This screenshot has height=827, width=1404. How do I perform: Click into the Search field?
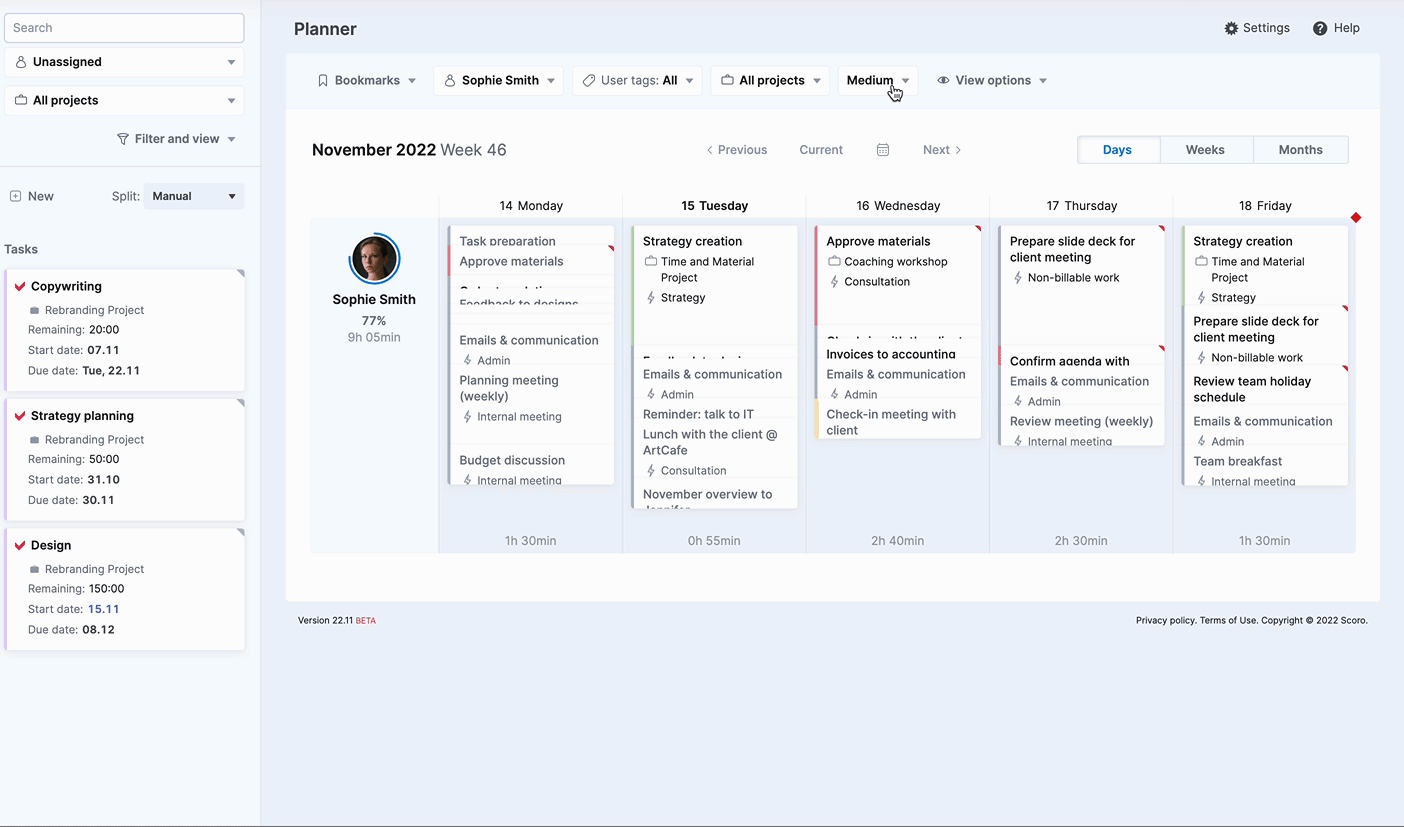[124, 28]
